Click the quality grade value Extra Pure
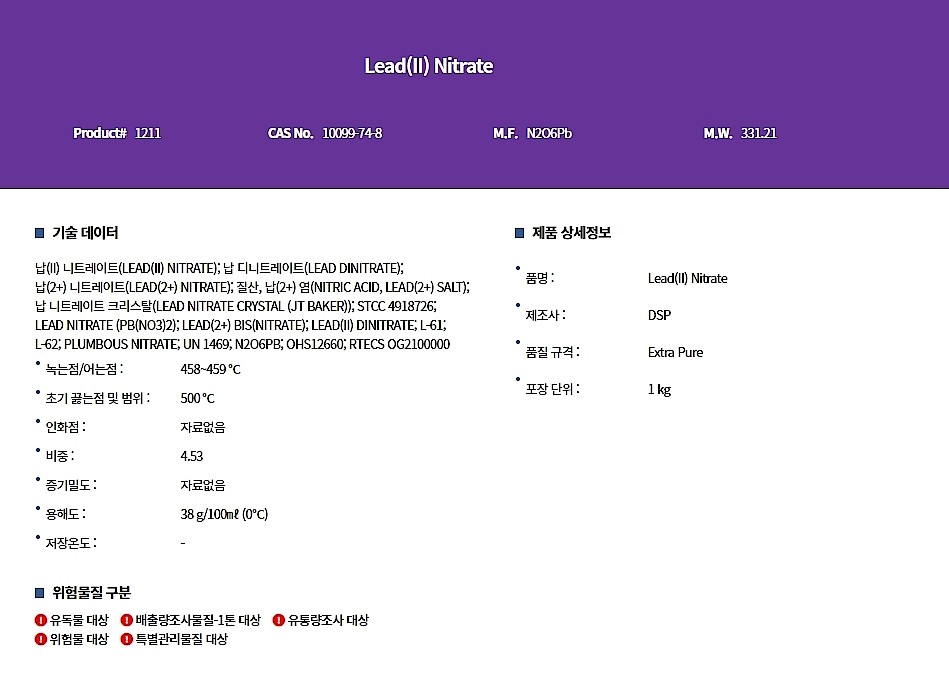 click(675, 352)
